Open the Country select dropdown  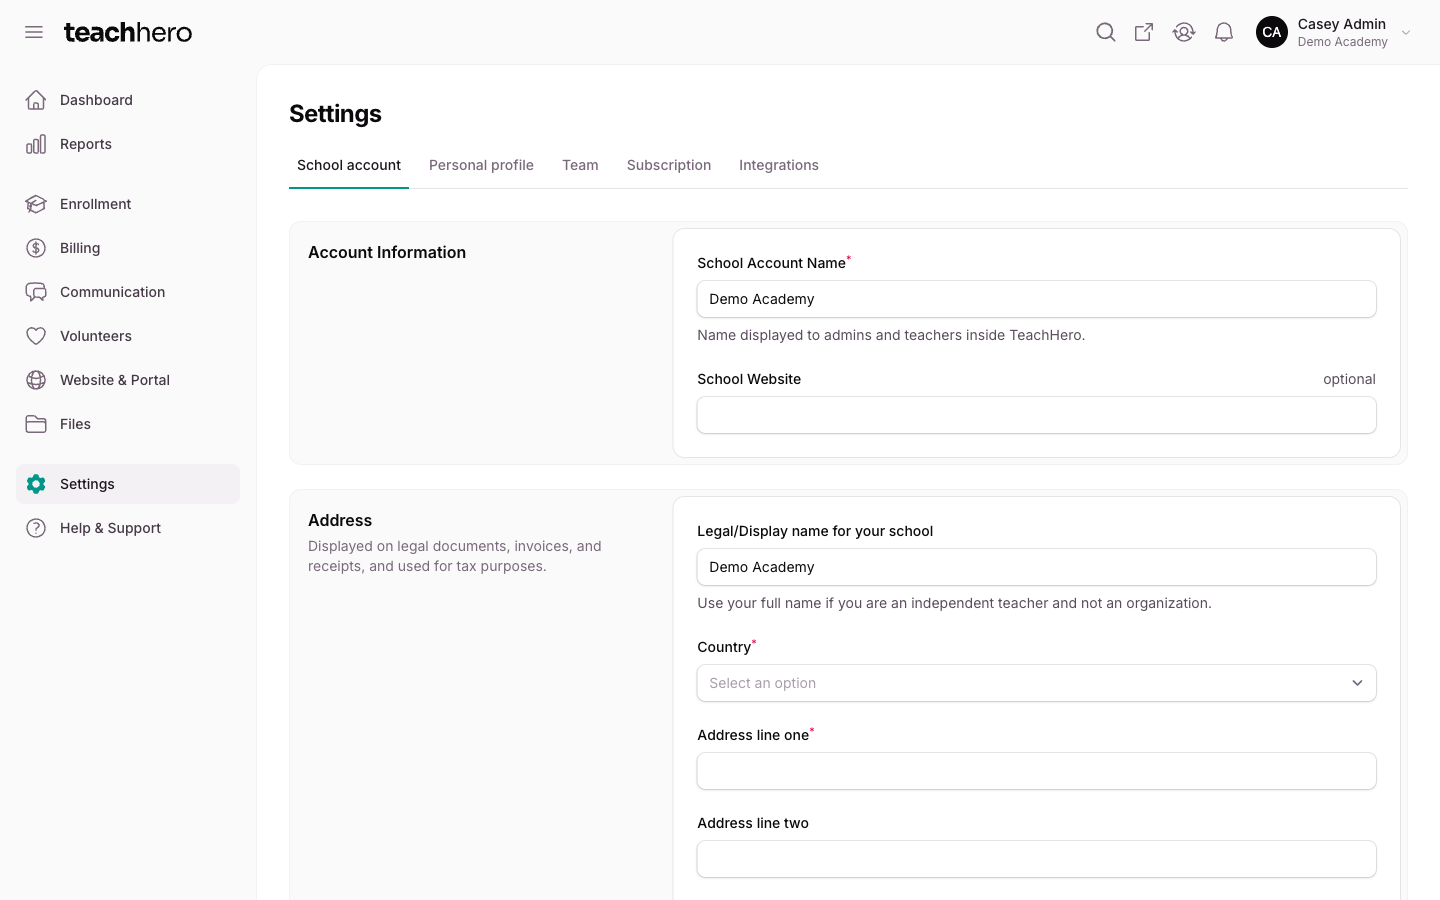click(1036, 683)
